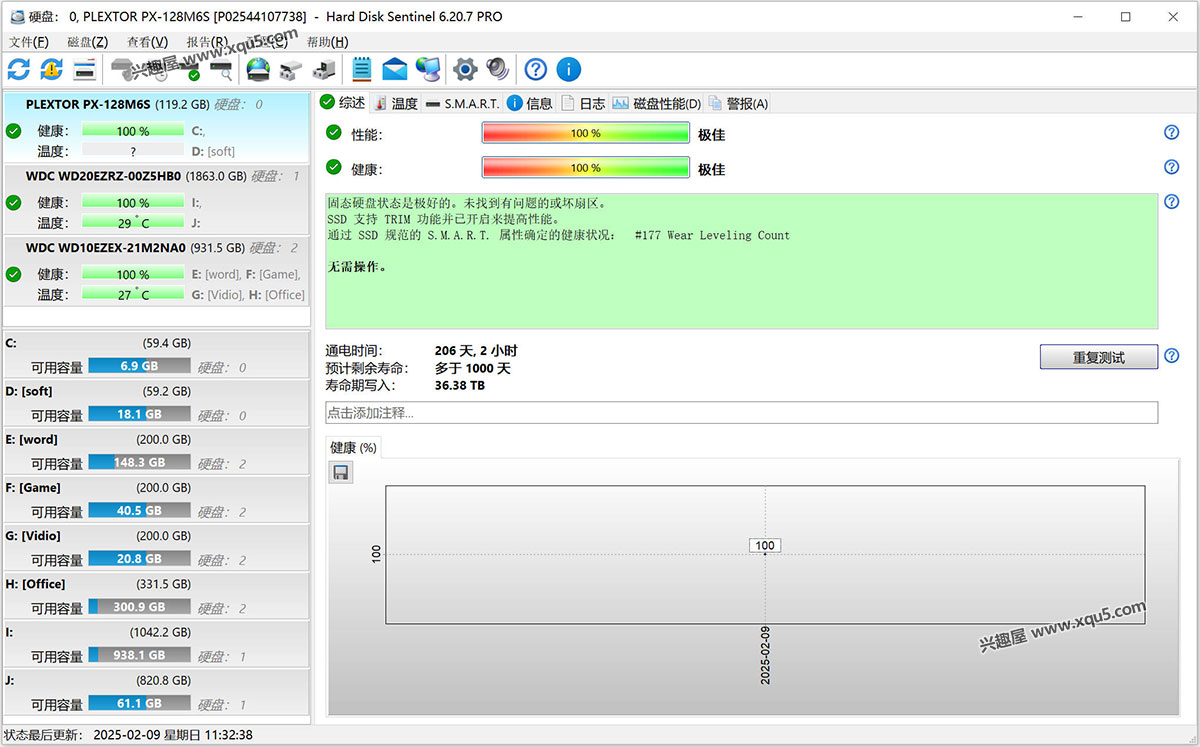
Task: Switch to the 磁盘性能(D) tab
Action: tap(657, 103)
